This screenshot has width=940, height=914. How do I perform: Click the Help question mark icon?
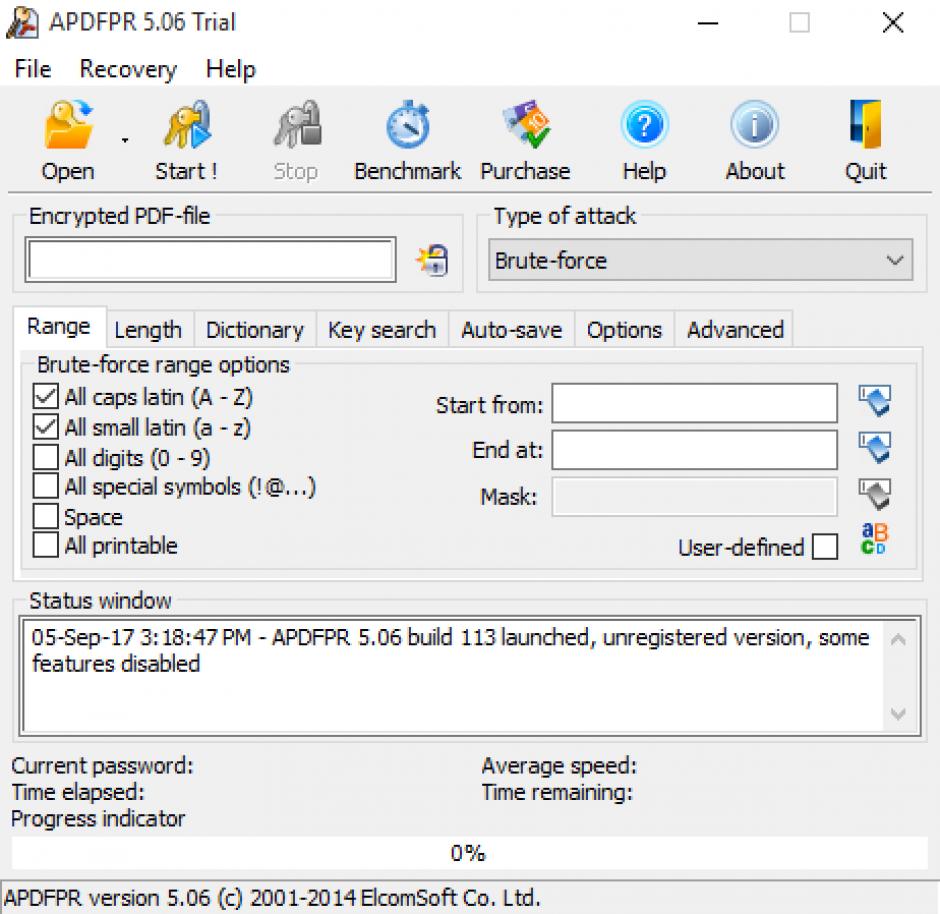click(644, 125)
